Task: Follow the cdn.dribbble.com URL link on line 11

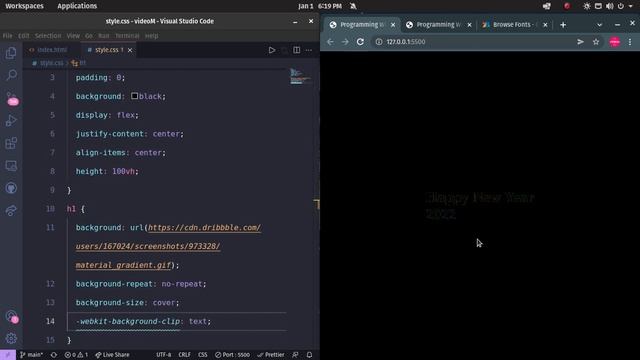Action: pyautogui.click(x=204, y=228)
